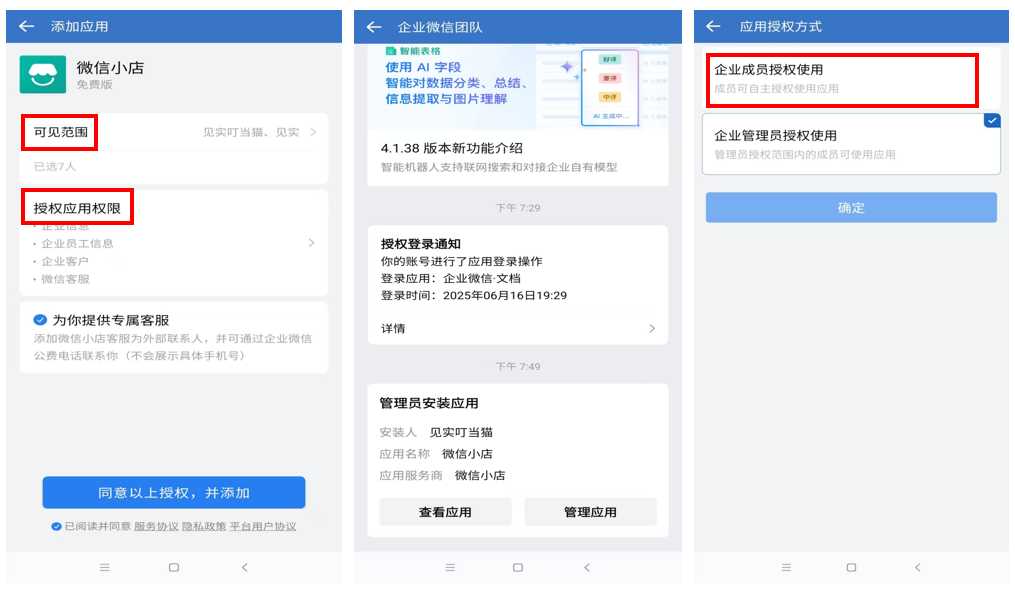
Task: Open the 隐私政策 link
Action: (x=204, y=526)
